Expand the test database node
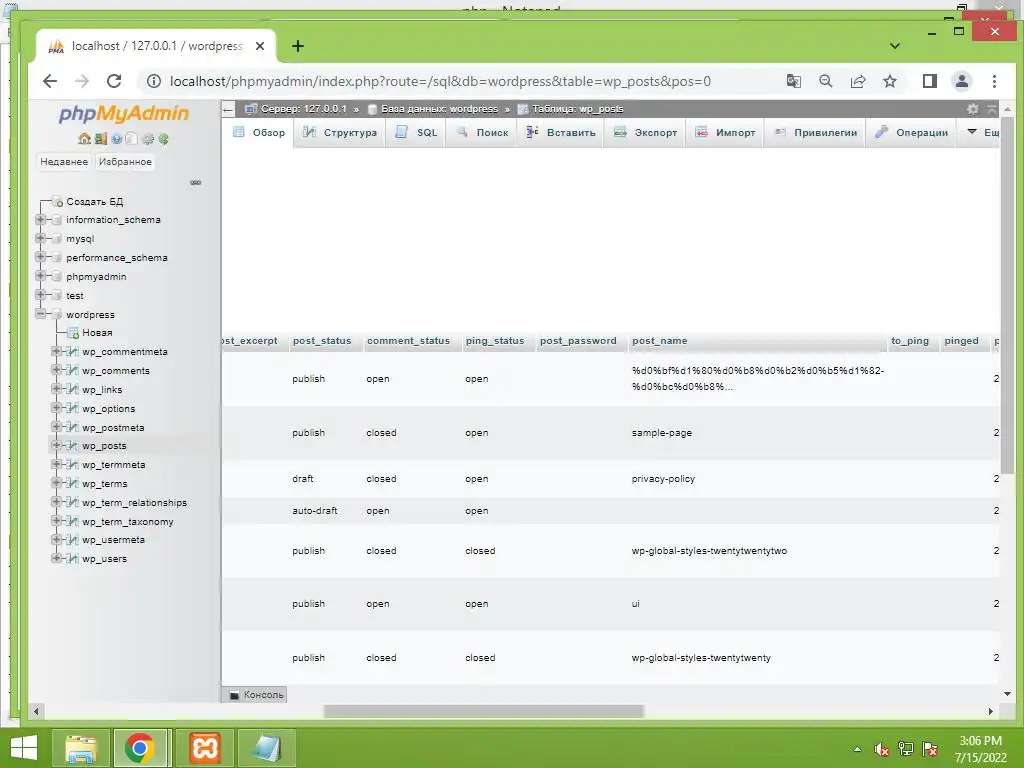Screen dimensions: 1024x768 40,295
